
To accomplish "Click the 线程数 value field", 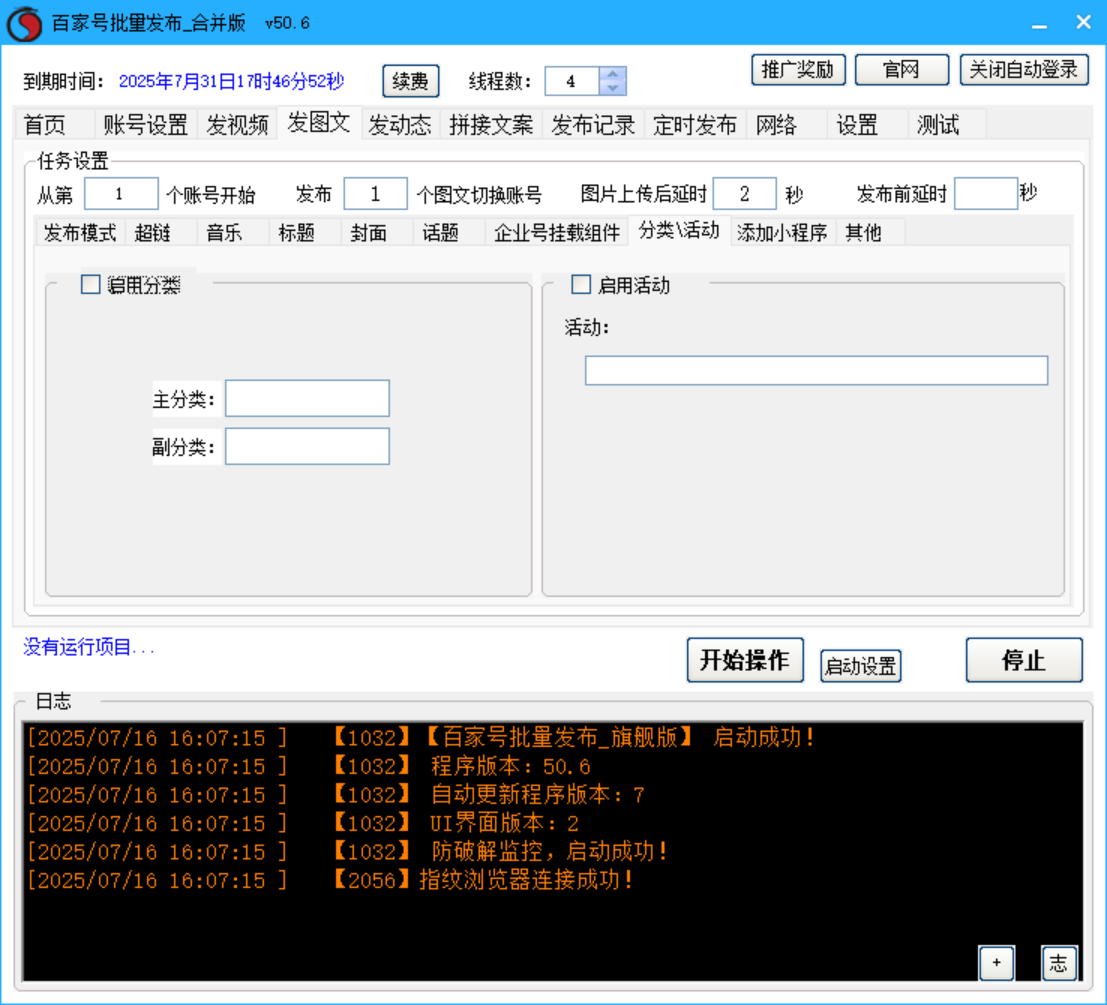I will (572, 81).
